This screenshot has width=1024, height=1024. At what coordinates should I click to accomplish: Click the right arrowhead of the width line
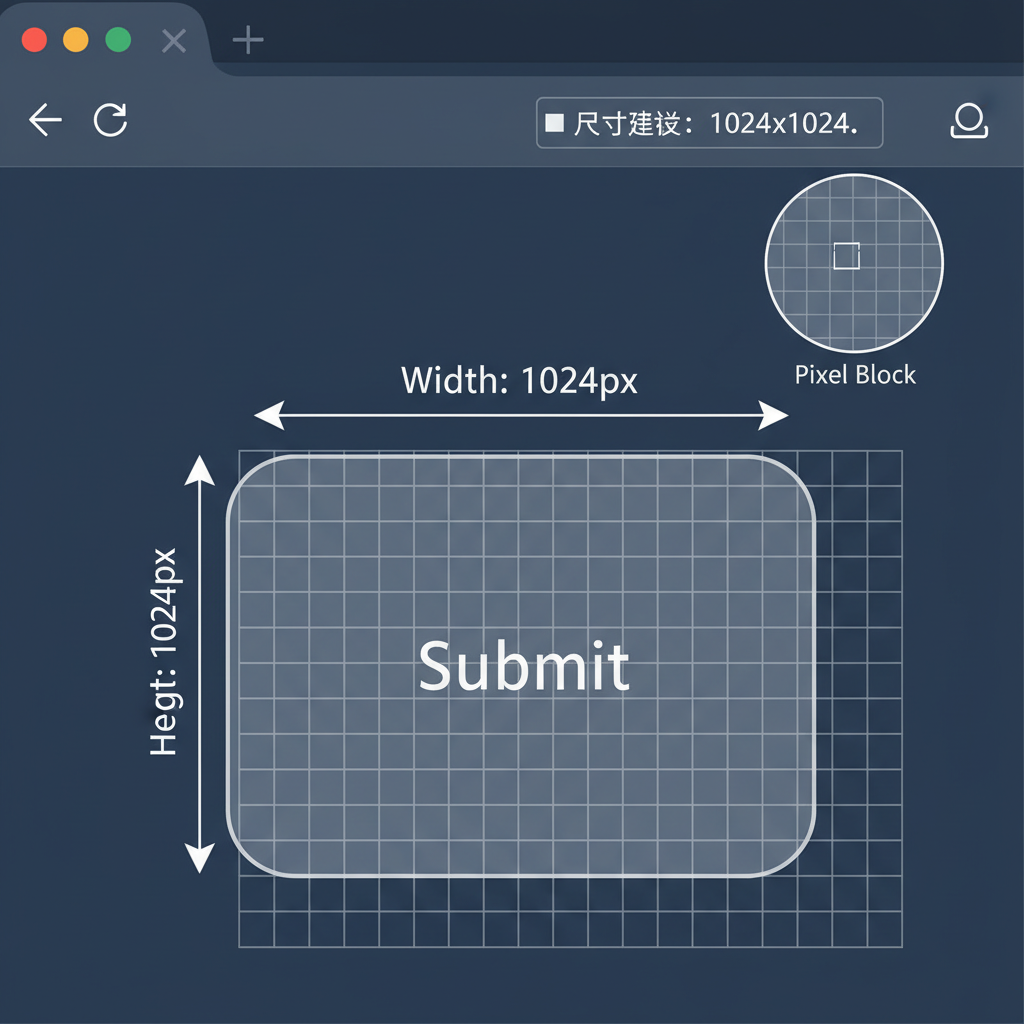pos(774,415)
